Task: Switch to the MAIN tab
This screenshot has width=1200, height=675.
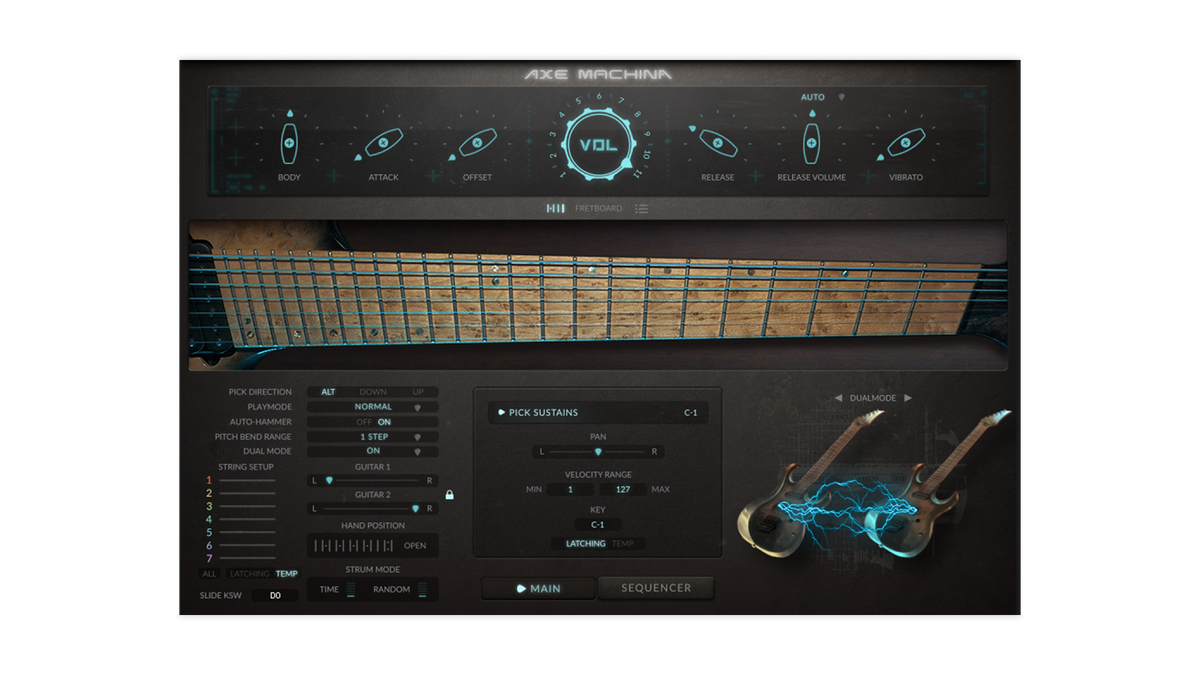Action: [x=538, y=588]
